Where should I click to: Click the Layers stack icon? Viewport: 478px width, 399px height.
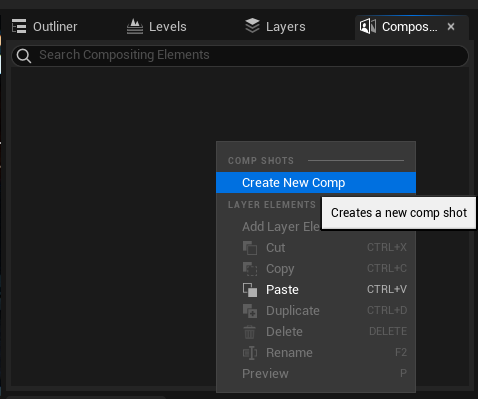(252, 26)
